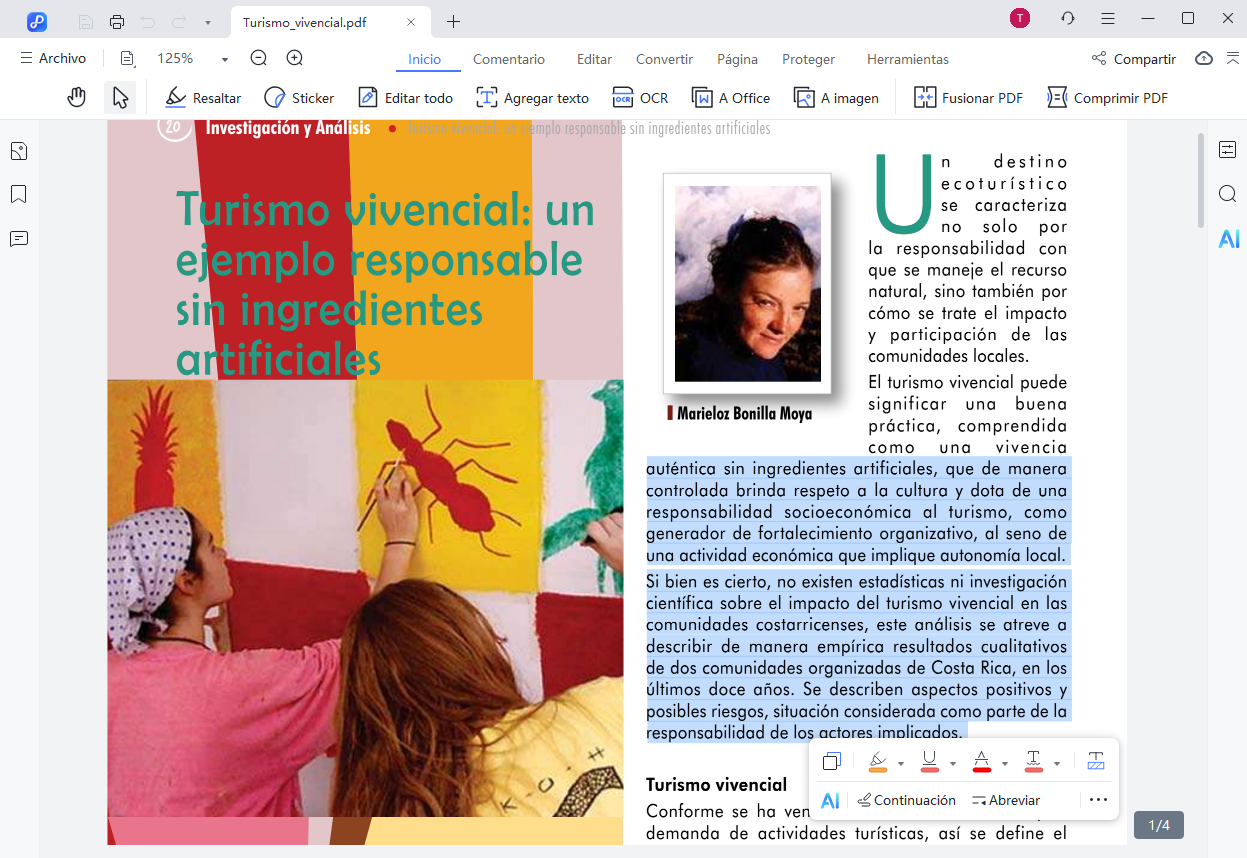Open the Archivo menu

click(53, 59)
